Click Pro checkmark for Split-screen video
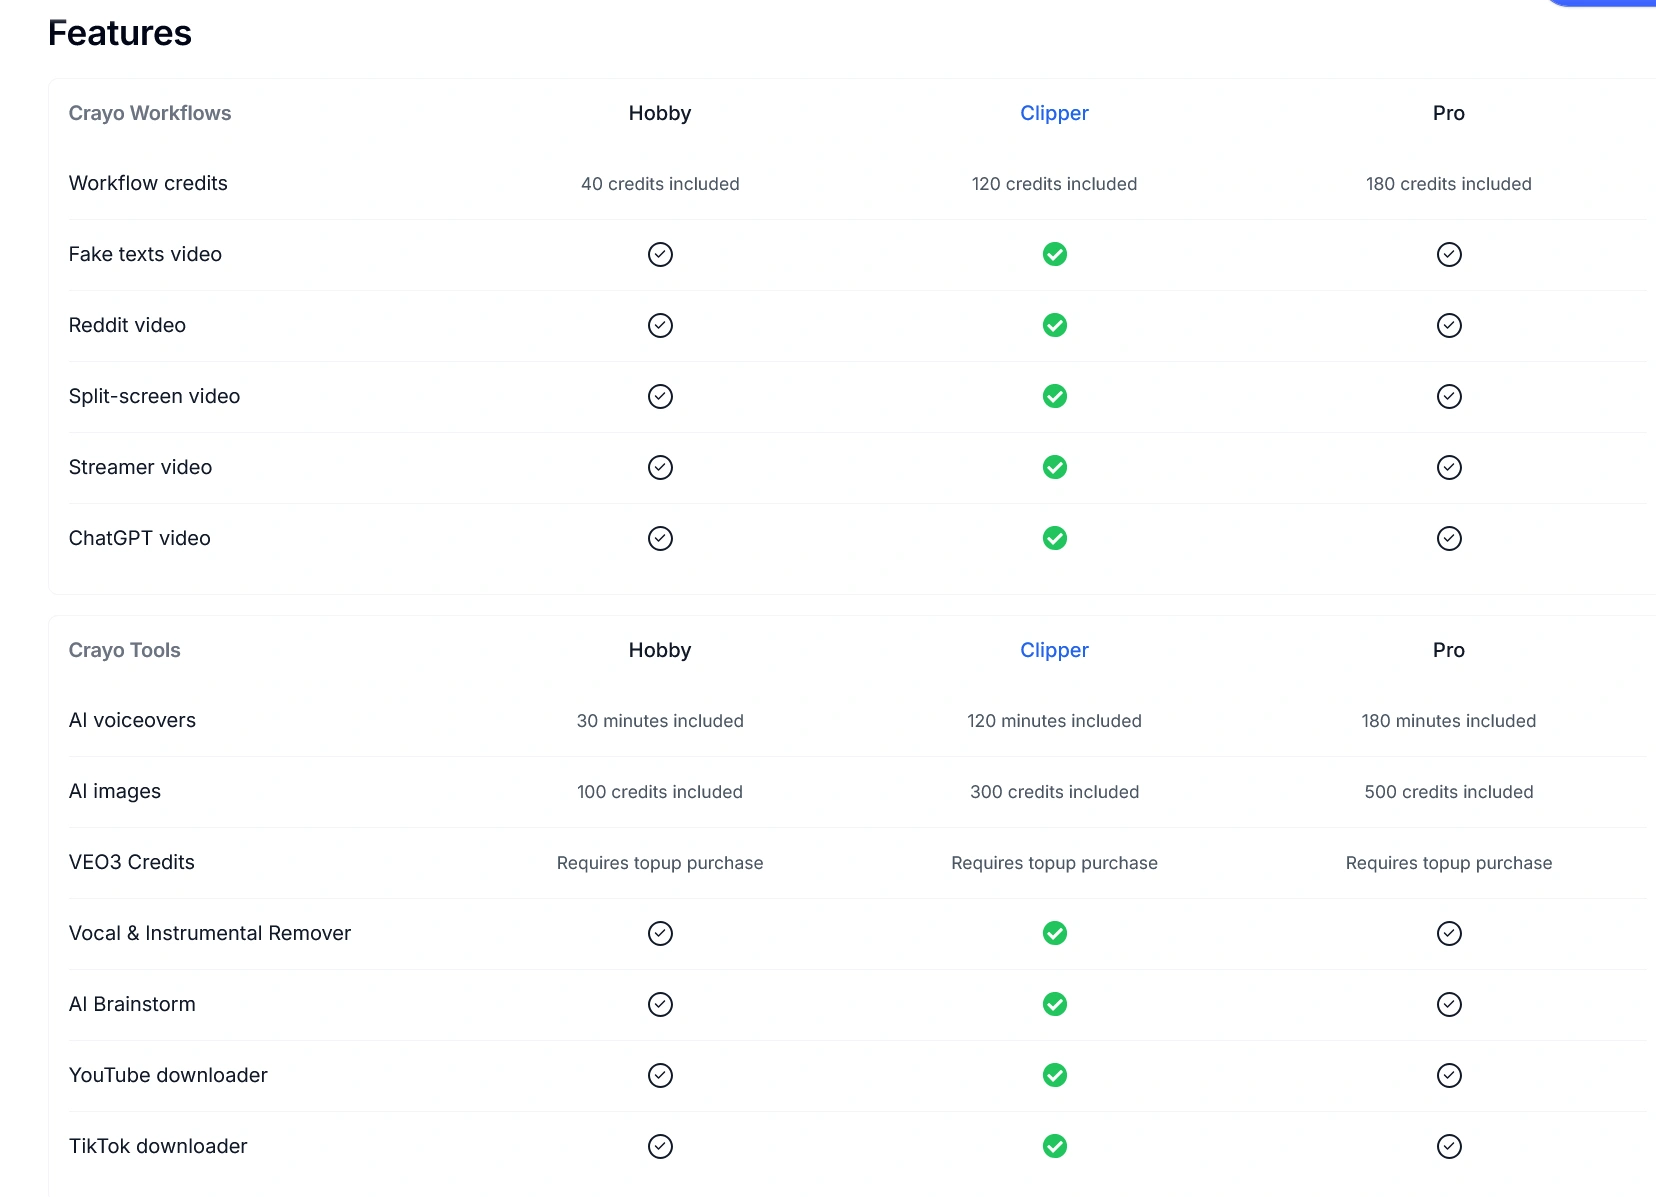The image size is (1656, 1197). click(1448, 396)
